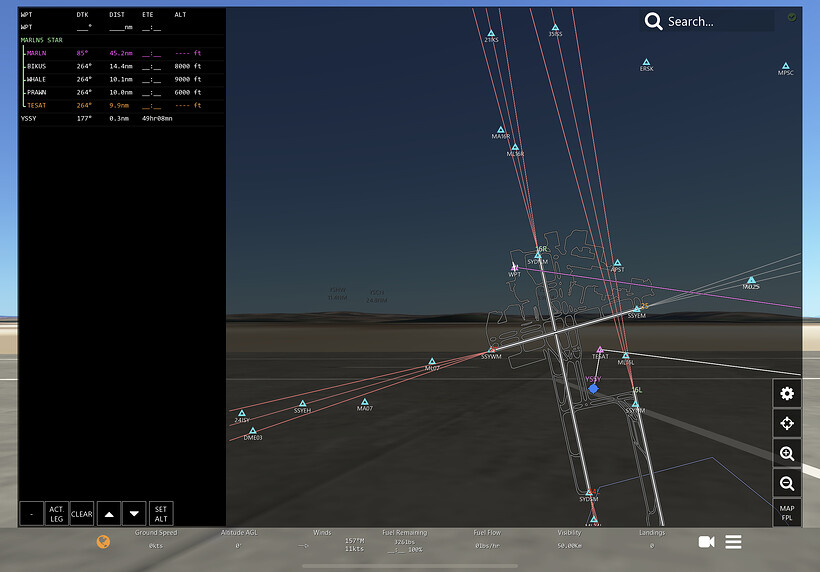
Task: Tap the MA07 fix triangle
Action: (365, 402)
